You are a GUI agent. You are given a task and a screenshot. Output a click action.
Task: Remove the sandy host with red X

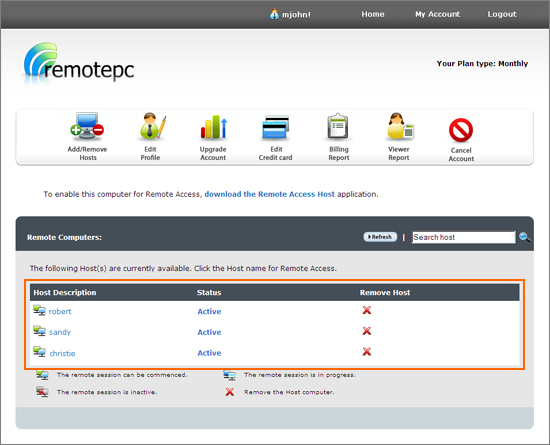point(367,331)
